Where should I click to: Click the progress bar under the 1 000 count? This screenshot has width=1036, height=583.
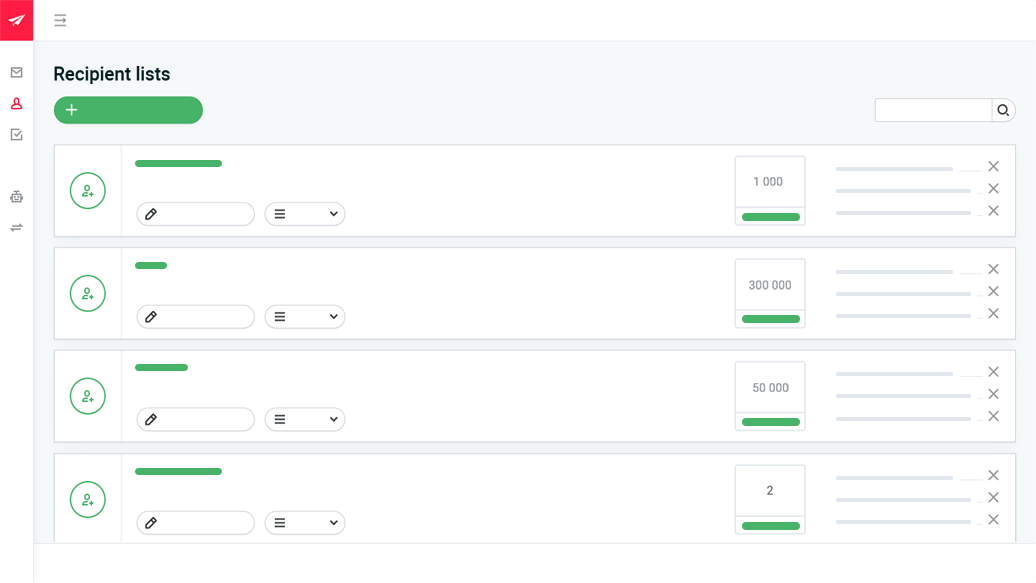769,217
